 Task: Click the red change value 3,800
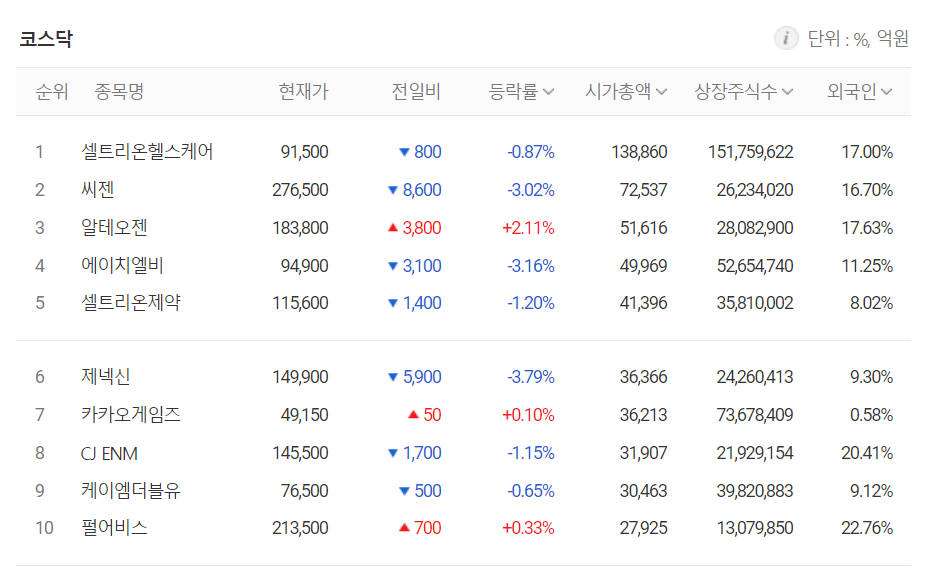pyautogui.click(x=422, y=227)
